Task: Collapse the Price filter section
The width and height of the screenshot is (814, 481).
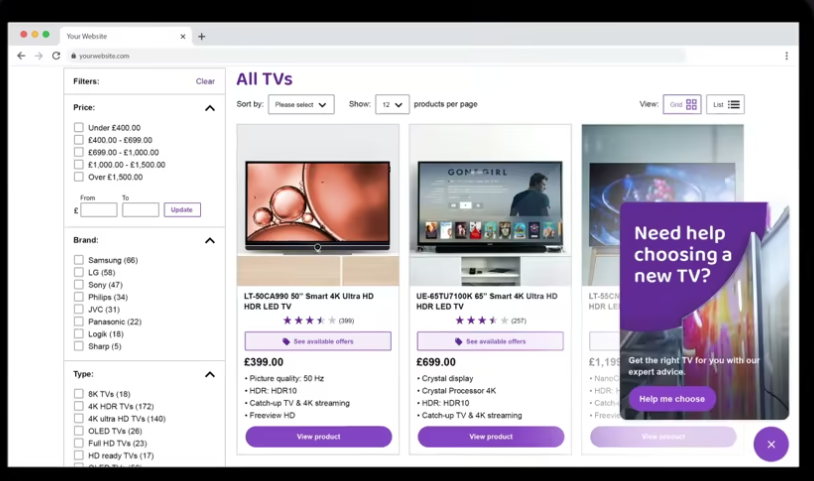Action: coord(210,108)
